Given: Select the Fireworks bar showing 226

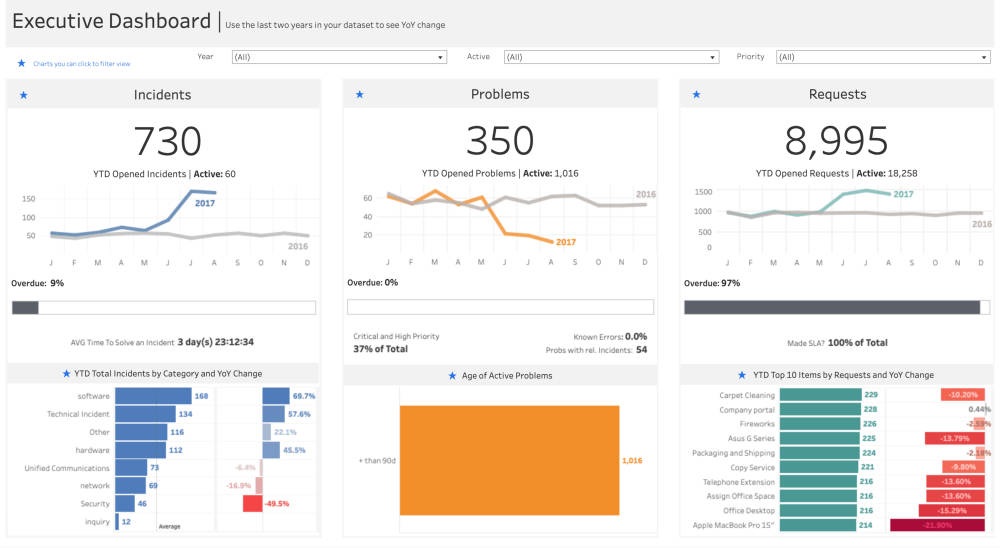Looking at the screenshot, I should click(x=820, y=424).
